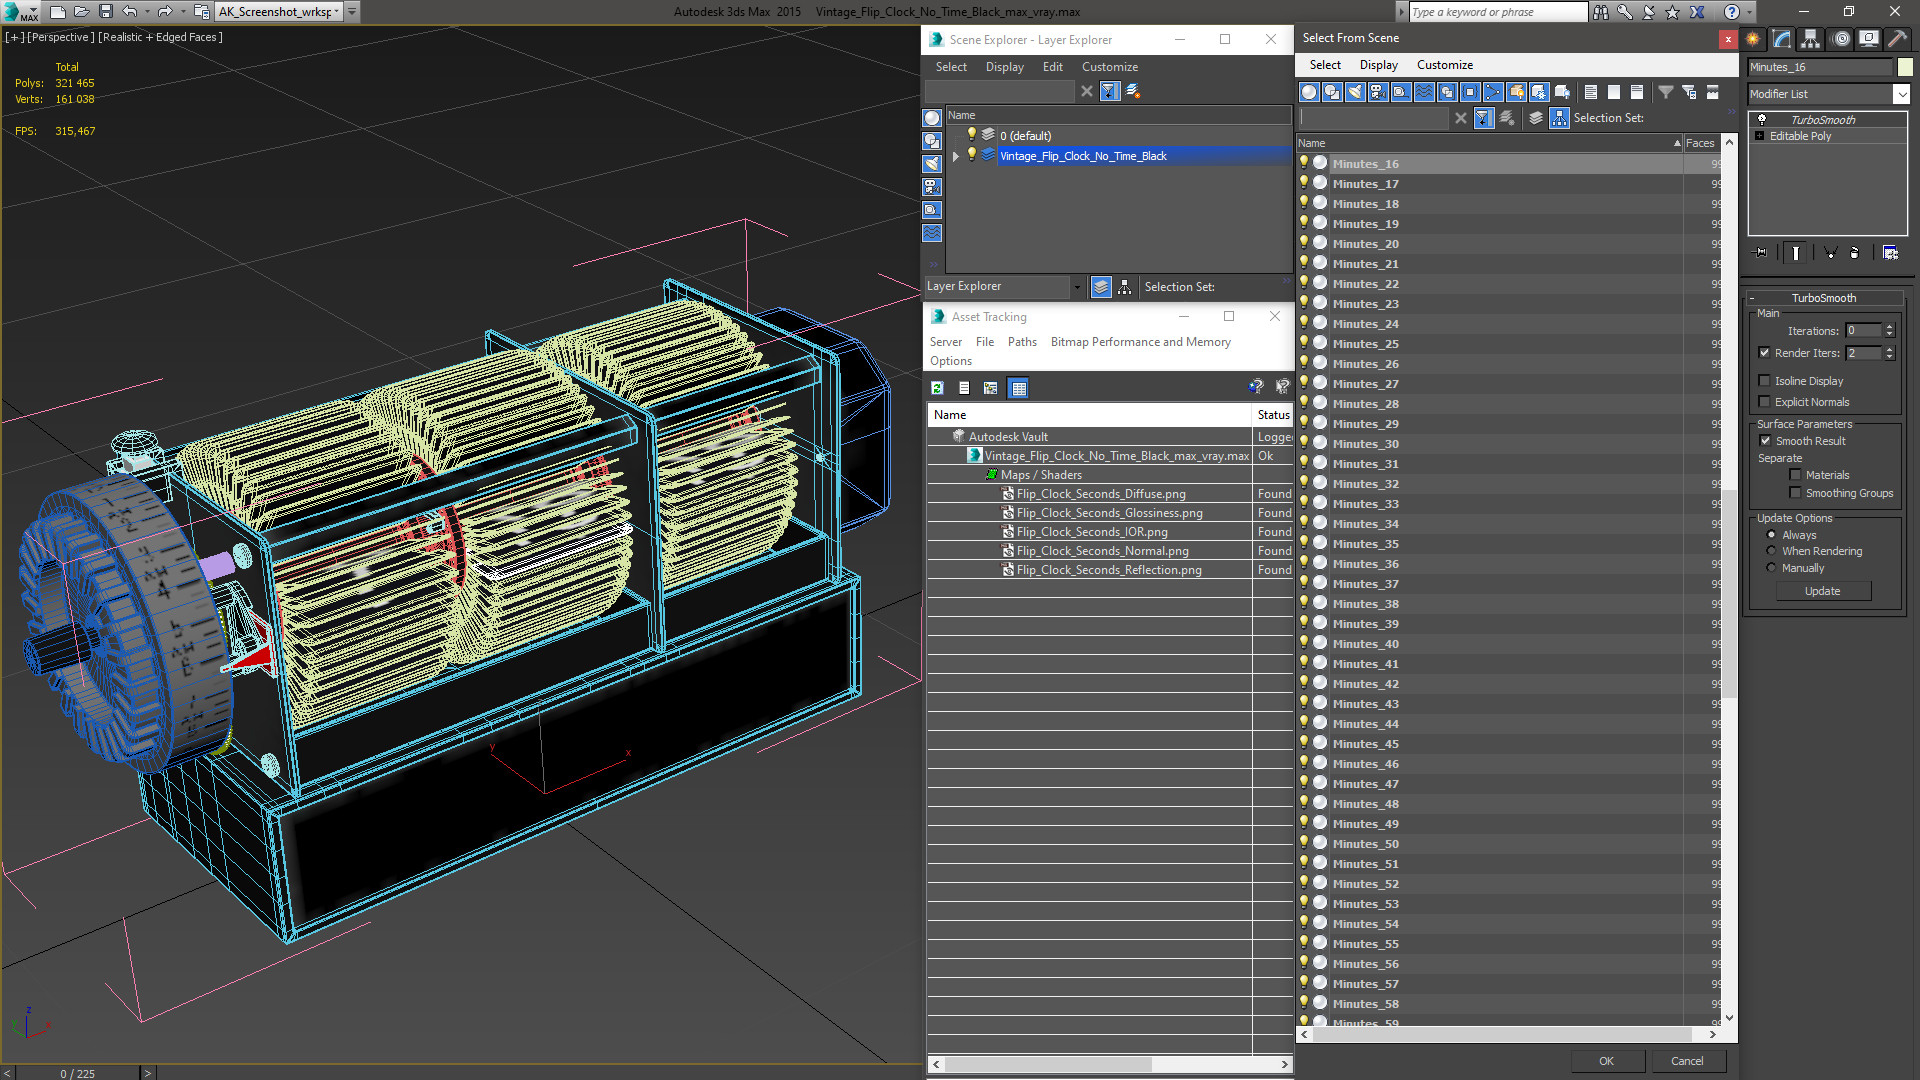Expand Editable Poly sub-objects in stack
The image size is (1920, 1080).
point(1759,136)
